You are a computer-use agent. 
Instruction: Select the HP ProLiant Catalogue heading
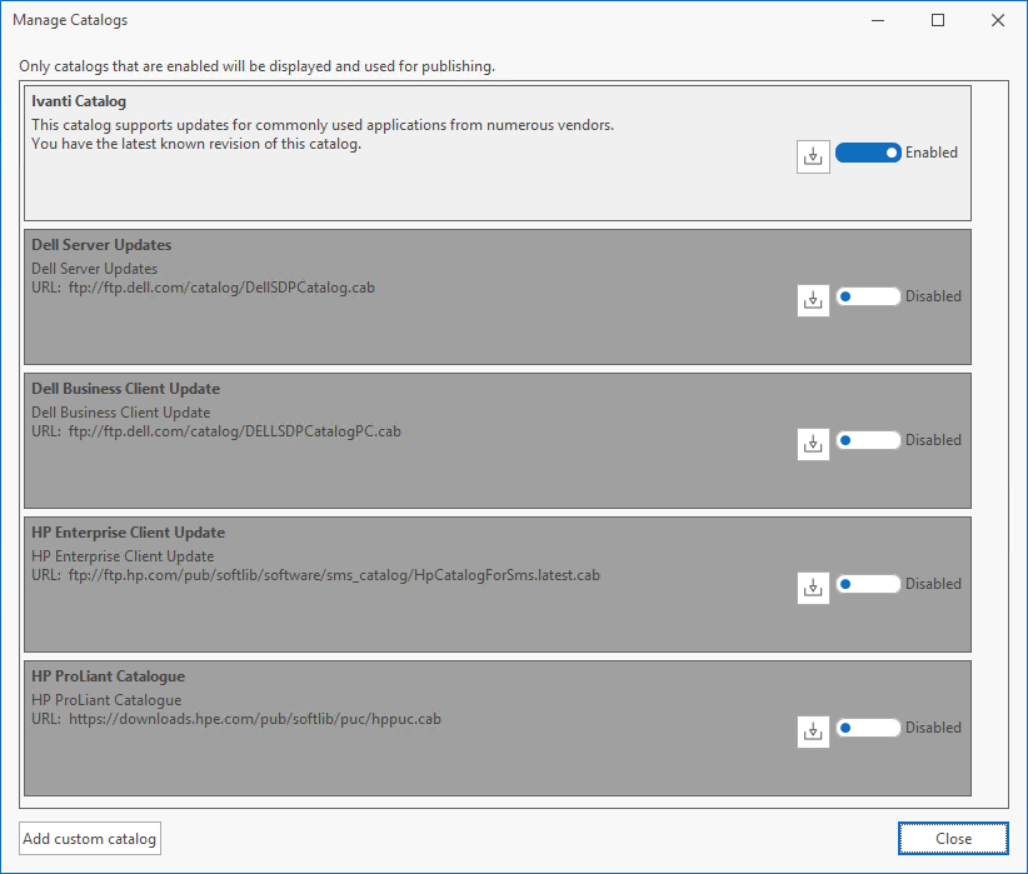(x=108, y=677)
